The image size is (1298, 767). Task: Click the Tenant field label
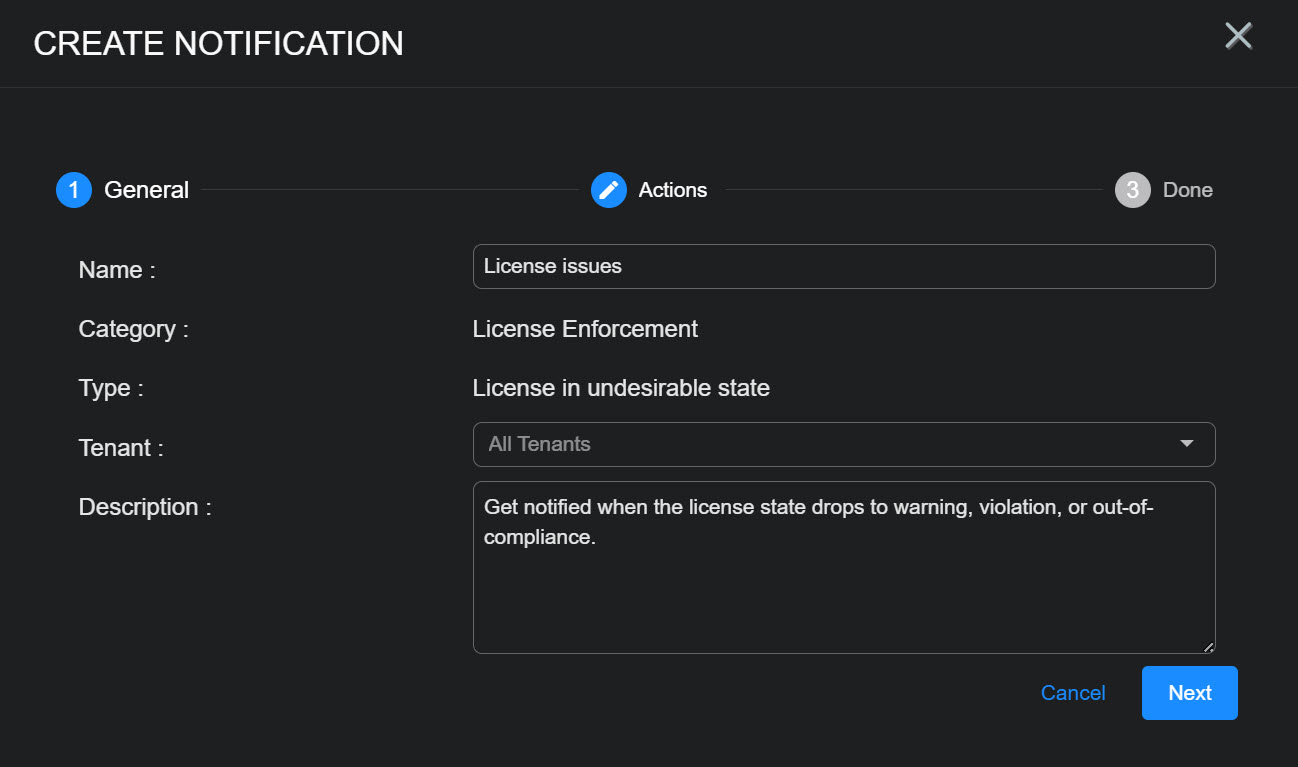click(121, 448)
